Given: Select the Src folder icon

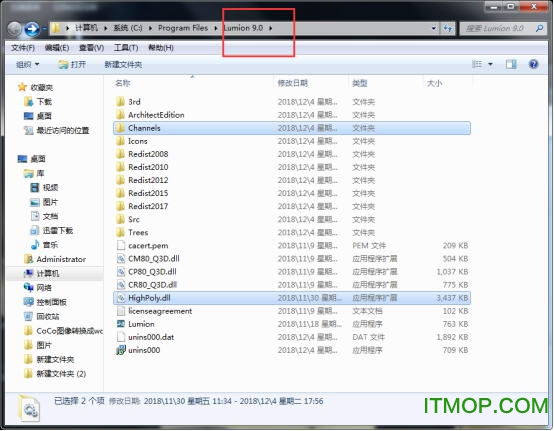Looking at the screenshot, I should tap(120, 219).
